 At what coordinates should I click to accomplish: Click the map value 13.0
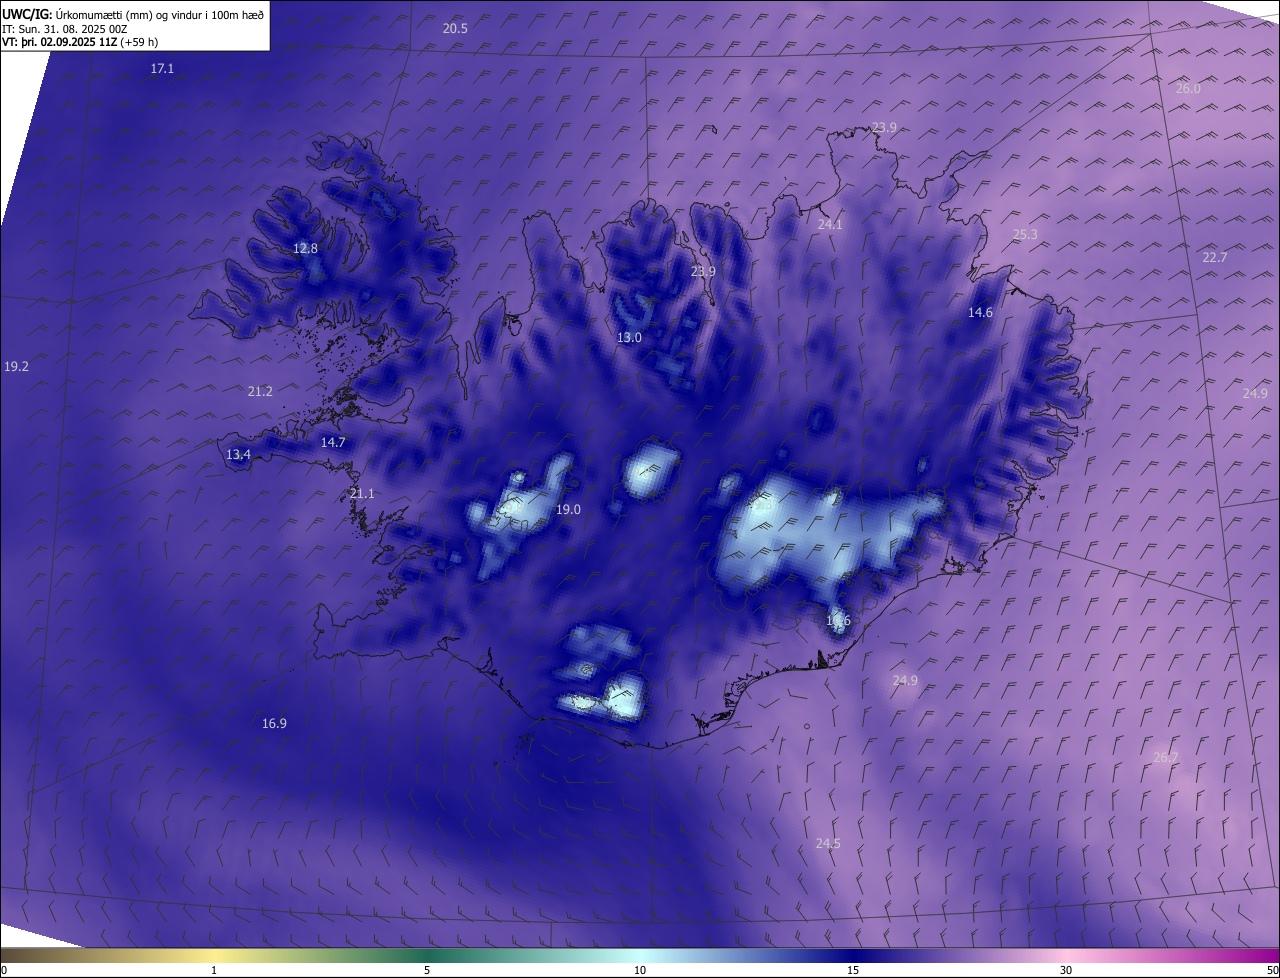629,338
